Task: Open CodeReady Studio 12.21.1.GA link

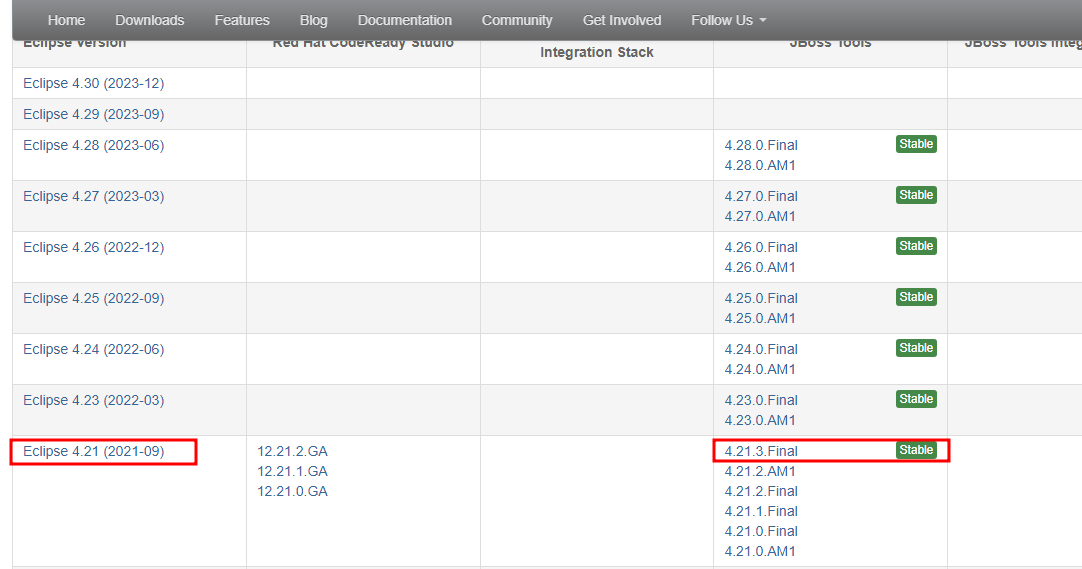Action: (x=293, y=472)
